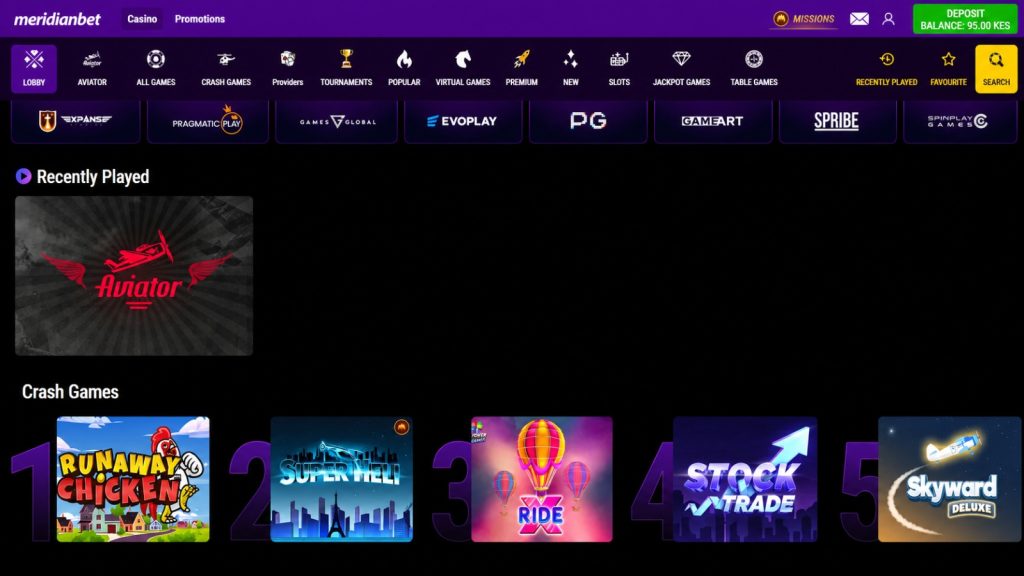
Task: Open the Recently Played history icon
Action: (x=887, y=59)
